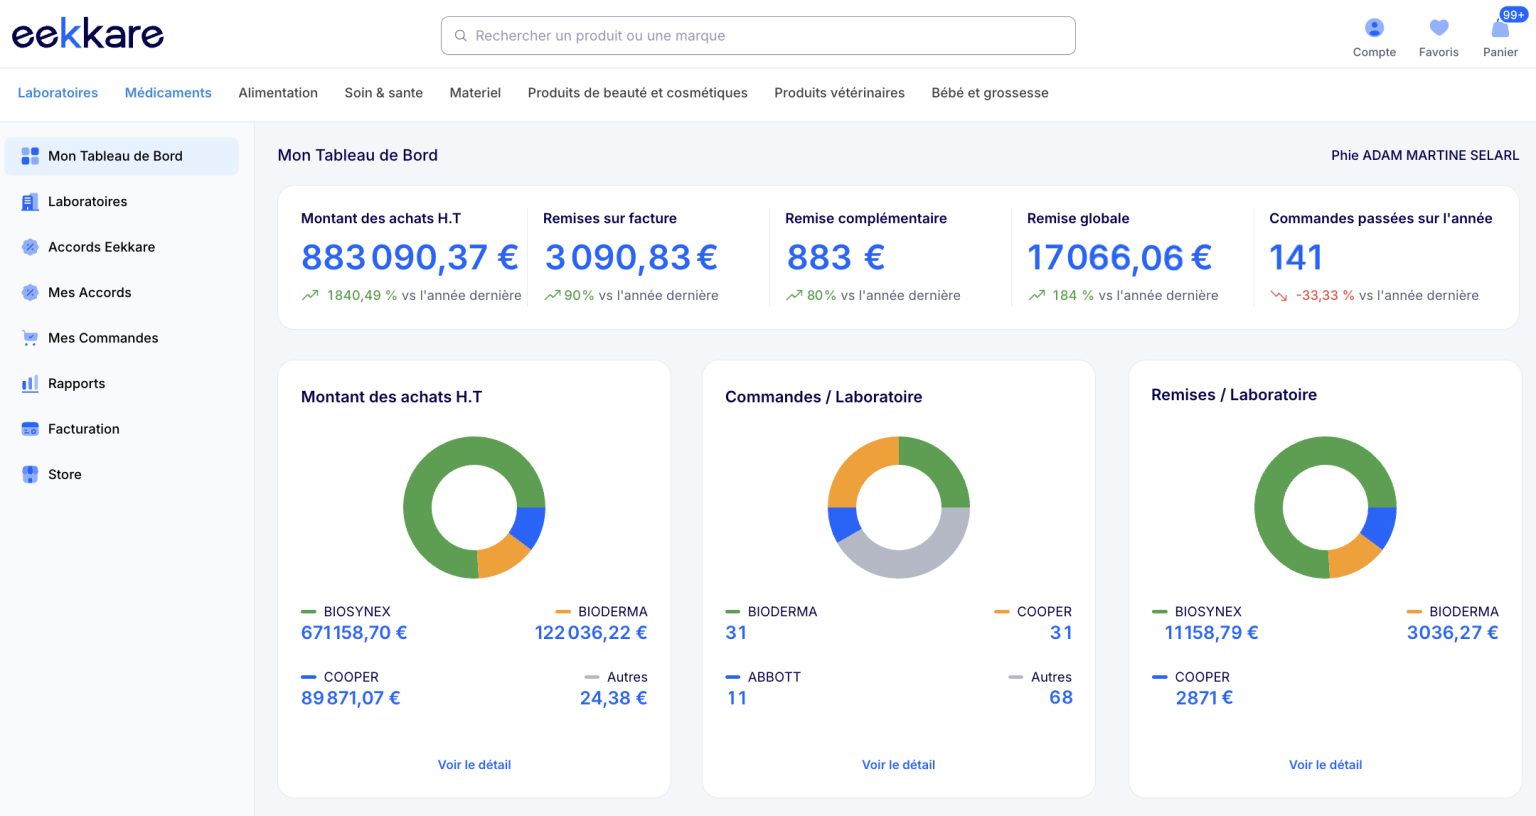Select Mon Tableau de Bord in sidebar
This screenshot has height=816, width=1536.
coord(122,156)
